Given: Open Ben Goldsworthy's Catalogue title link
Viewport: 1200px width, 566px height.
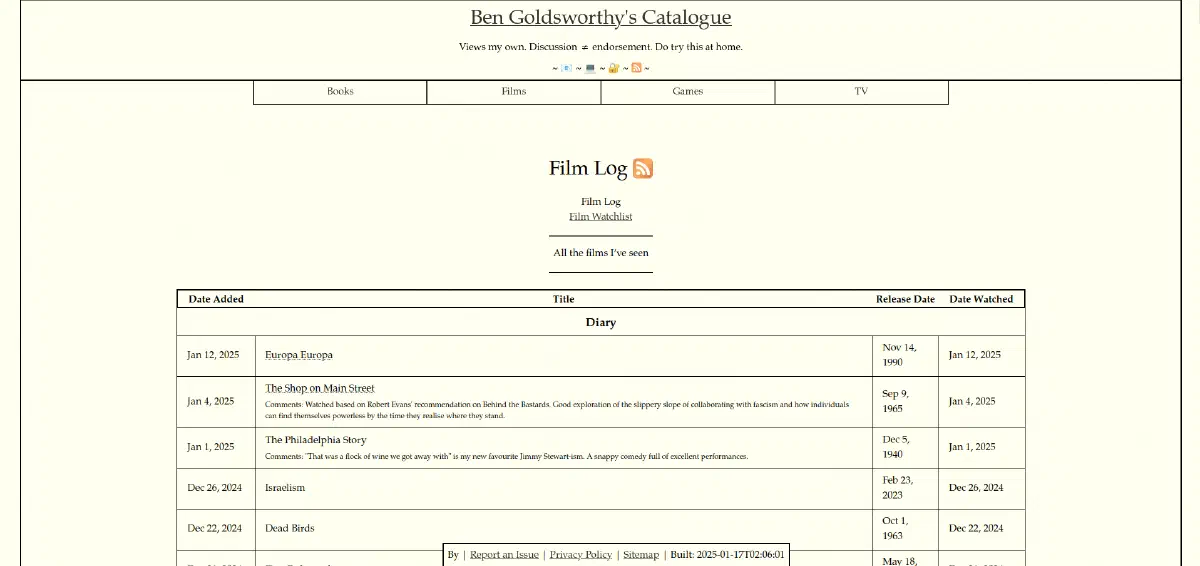Looking at the screenshot, I should pyautogui.click(x=601, y=18).
